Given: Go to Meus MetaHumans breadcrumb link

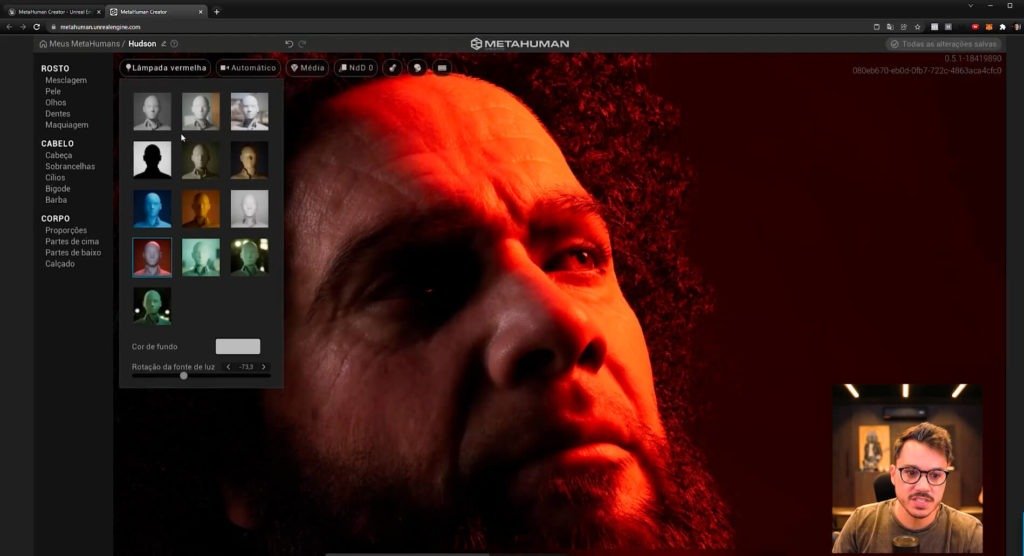Looking at the screenshot, I should 86,44.
